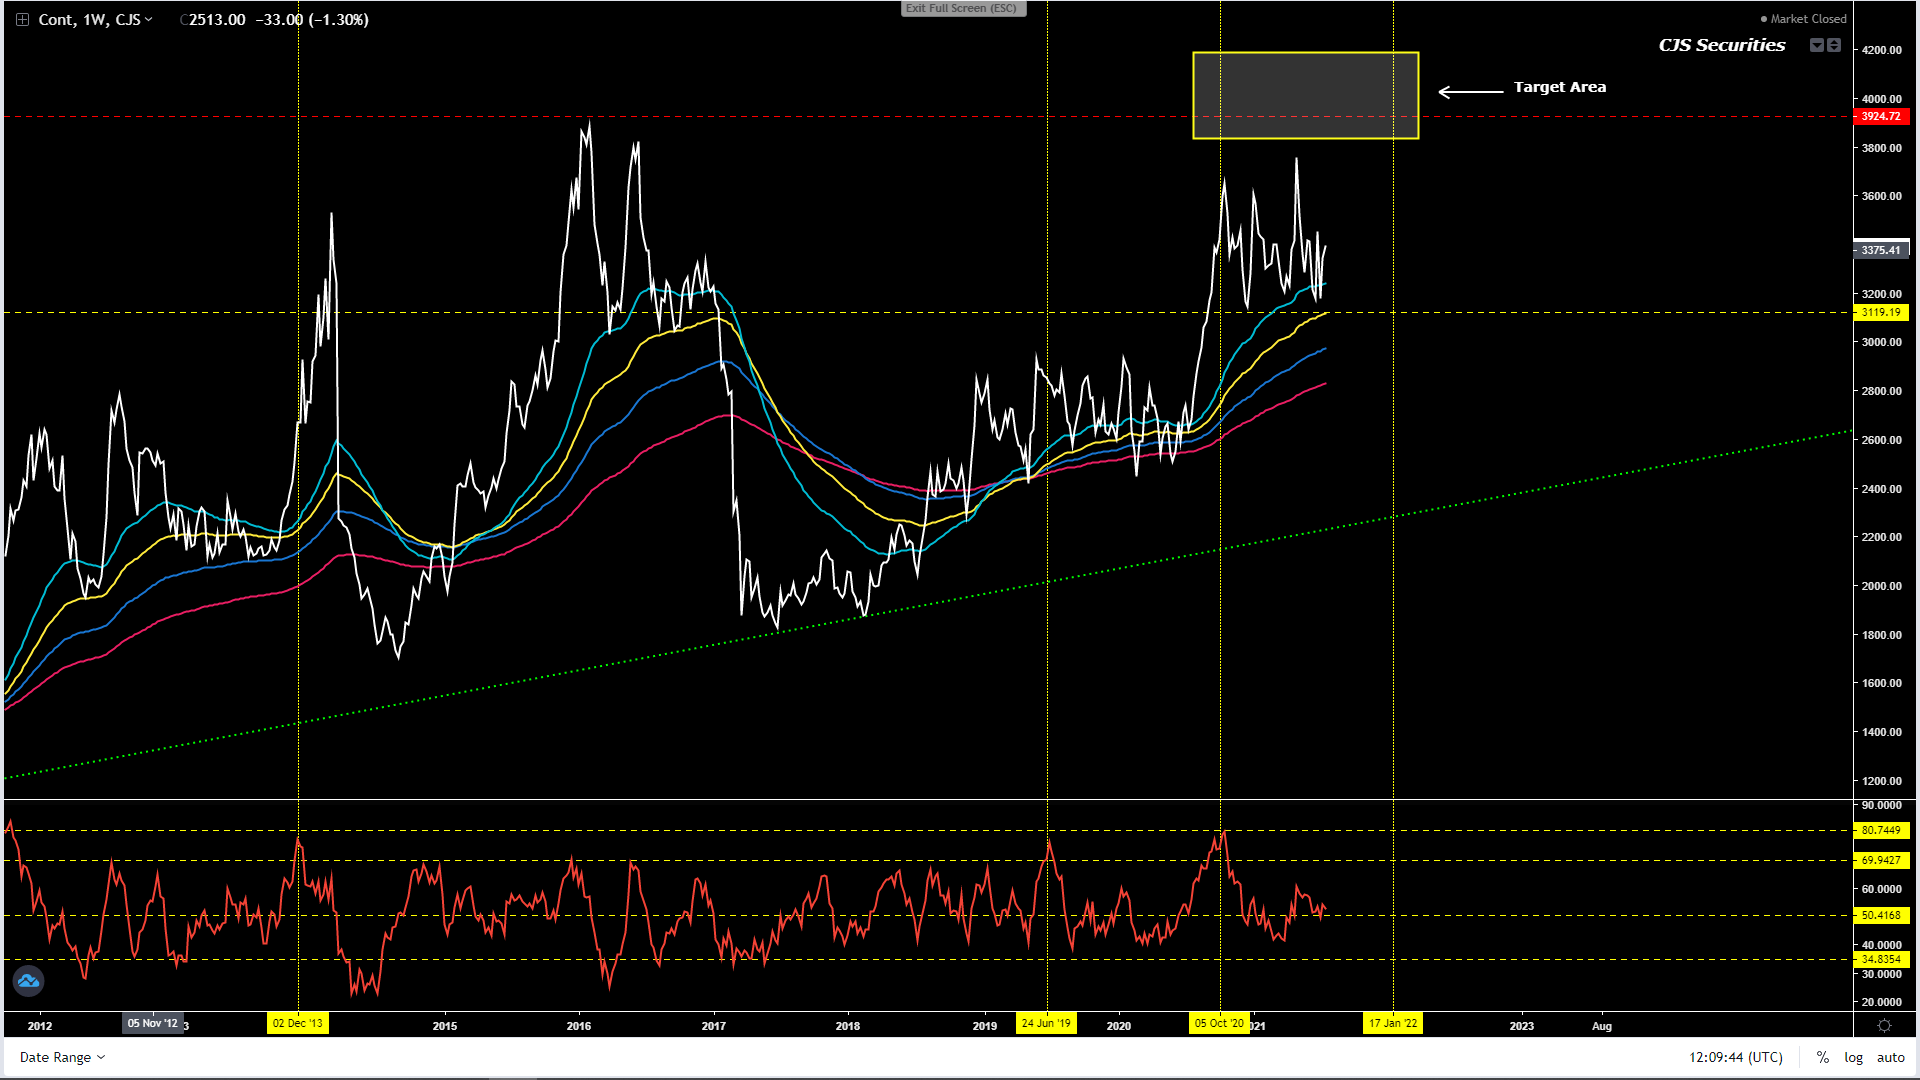Click the 17 Jan '22 date marker

pyautogui.click(x=1393, y=1023)
